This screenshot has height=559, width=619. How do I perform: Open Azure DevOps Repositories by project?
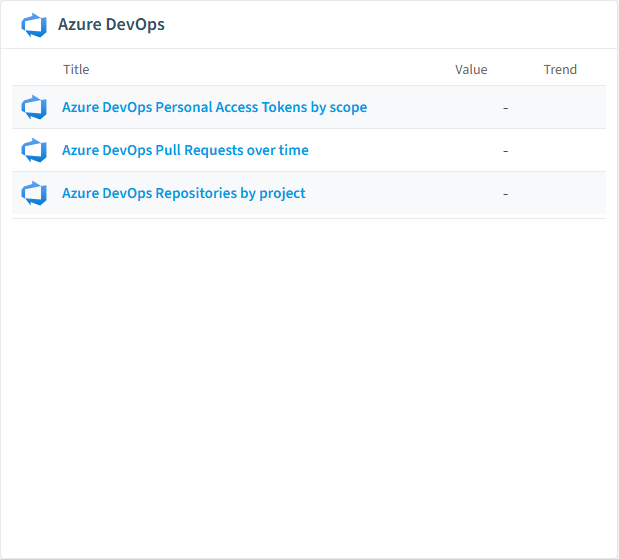coord(184,193)
